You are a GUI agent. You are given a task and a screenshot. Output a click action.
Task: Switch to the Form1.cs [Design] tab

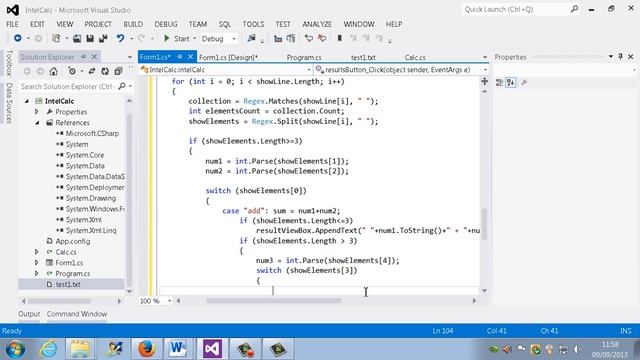pyautogui.click(x=228, y=58)
